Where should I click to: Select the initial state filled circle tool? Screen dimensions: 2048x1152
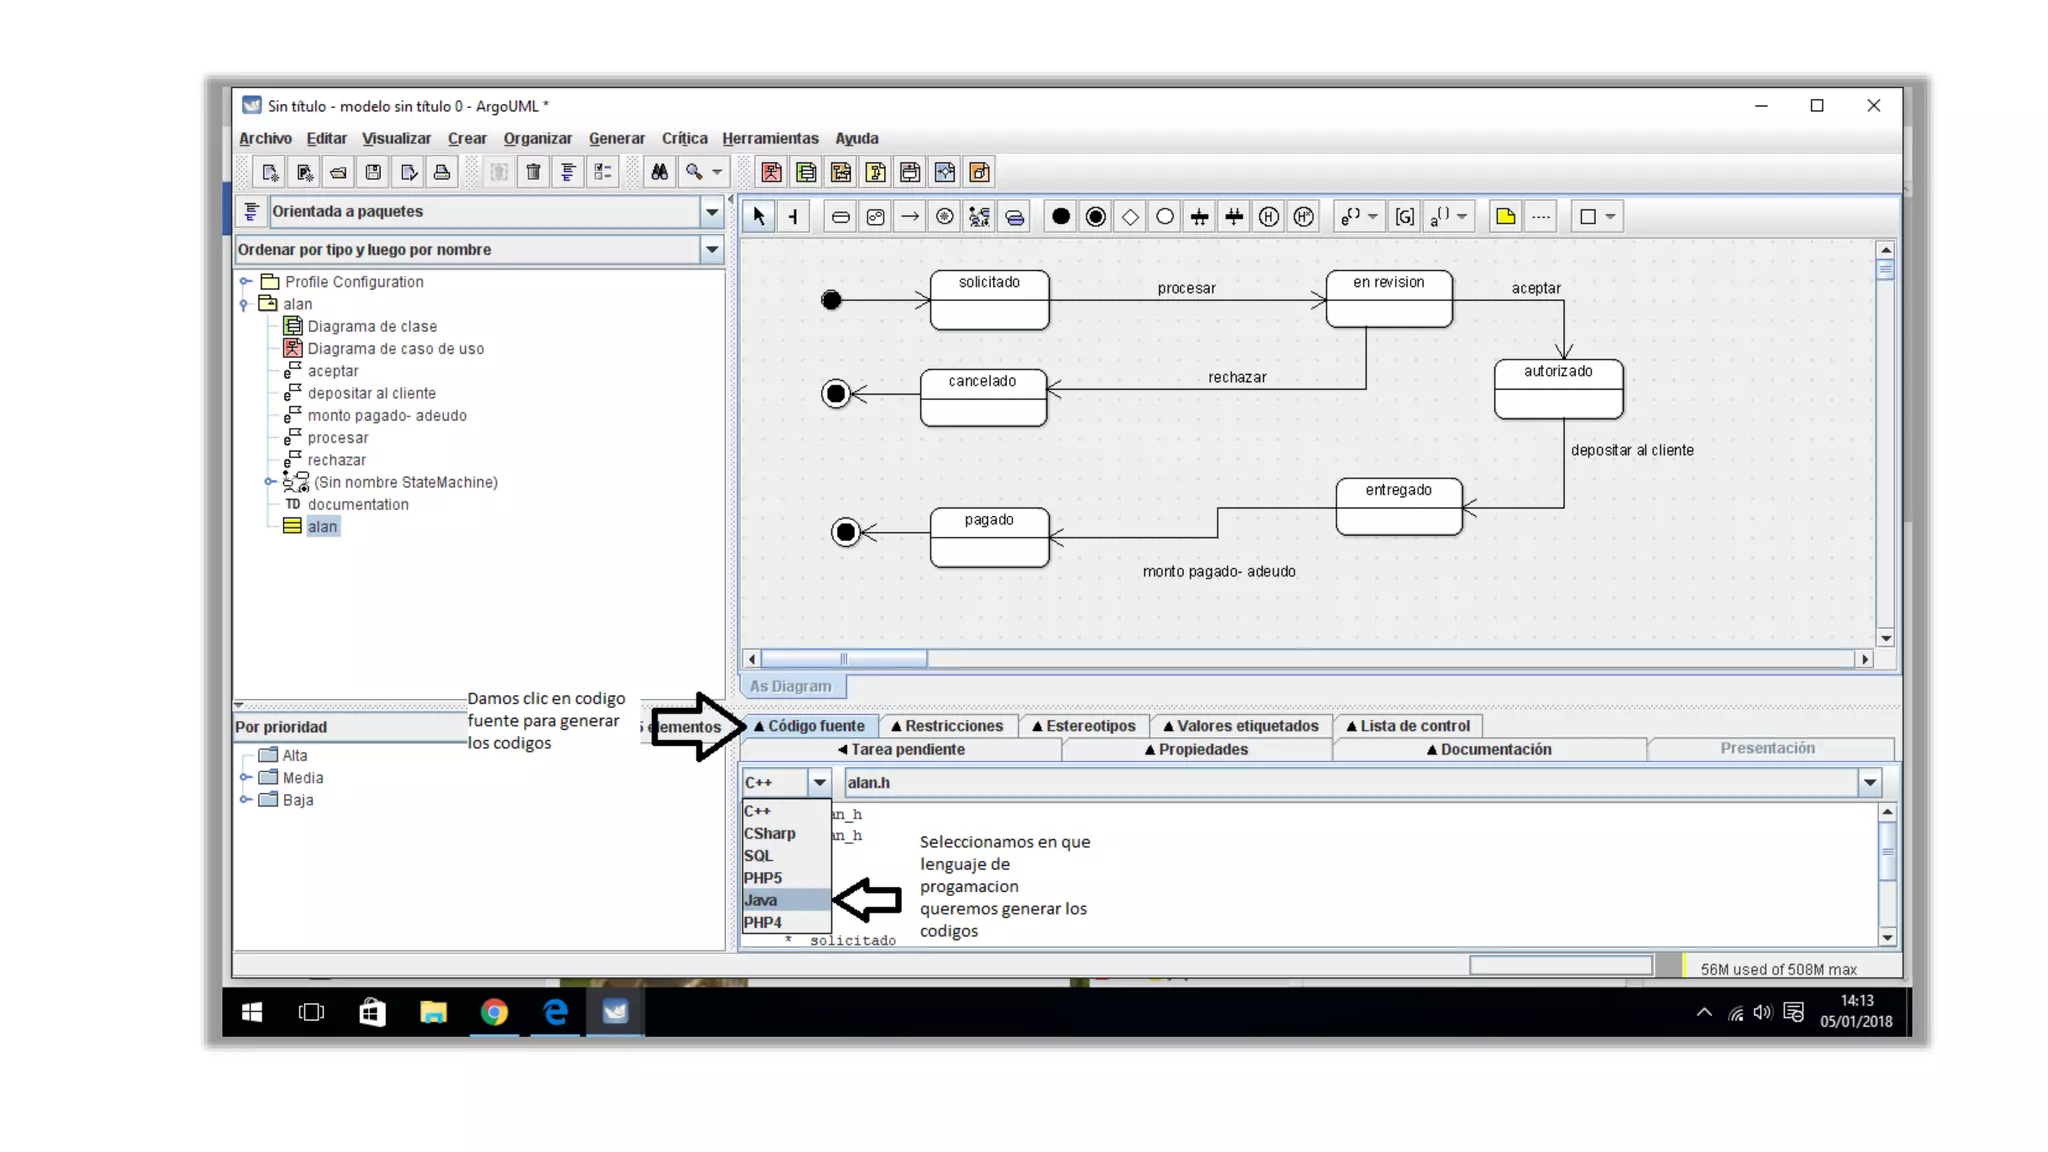click(x=1061, y=216)
